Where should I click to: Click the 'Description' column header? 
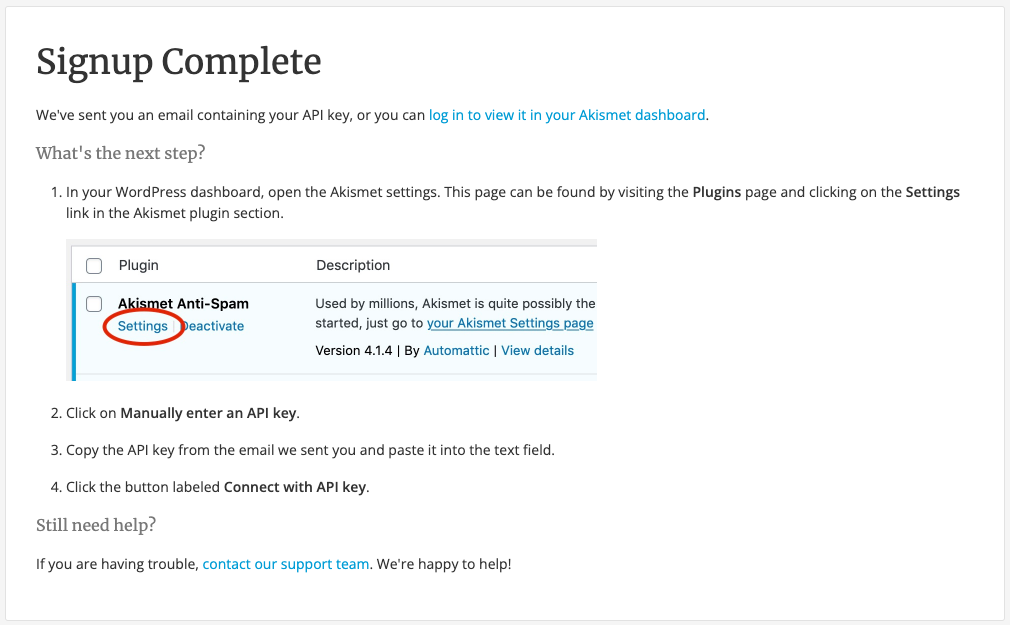click(x=353, y=265)
